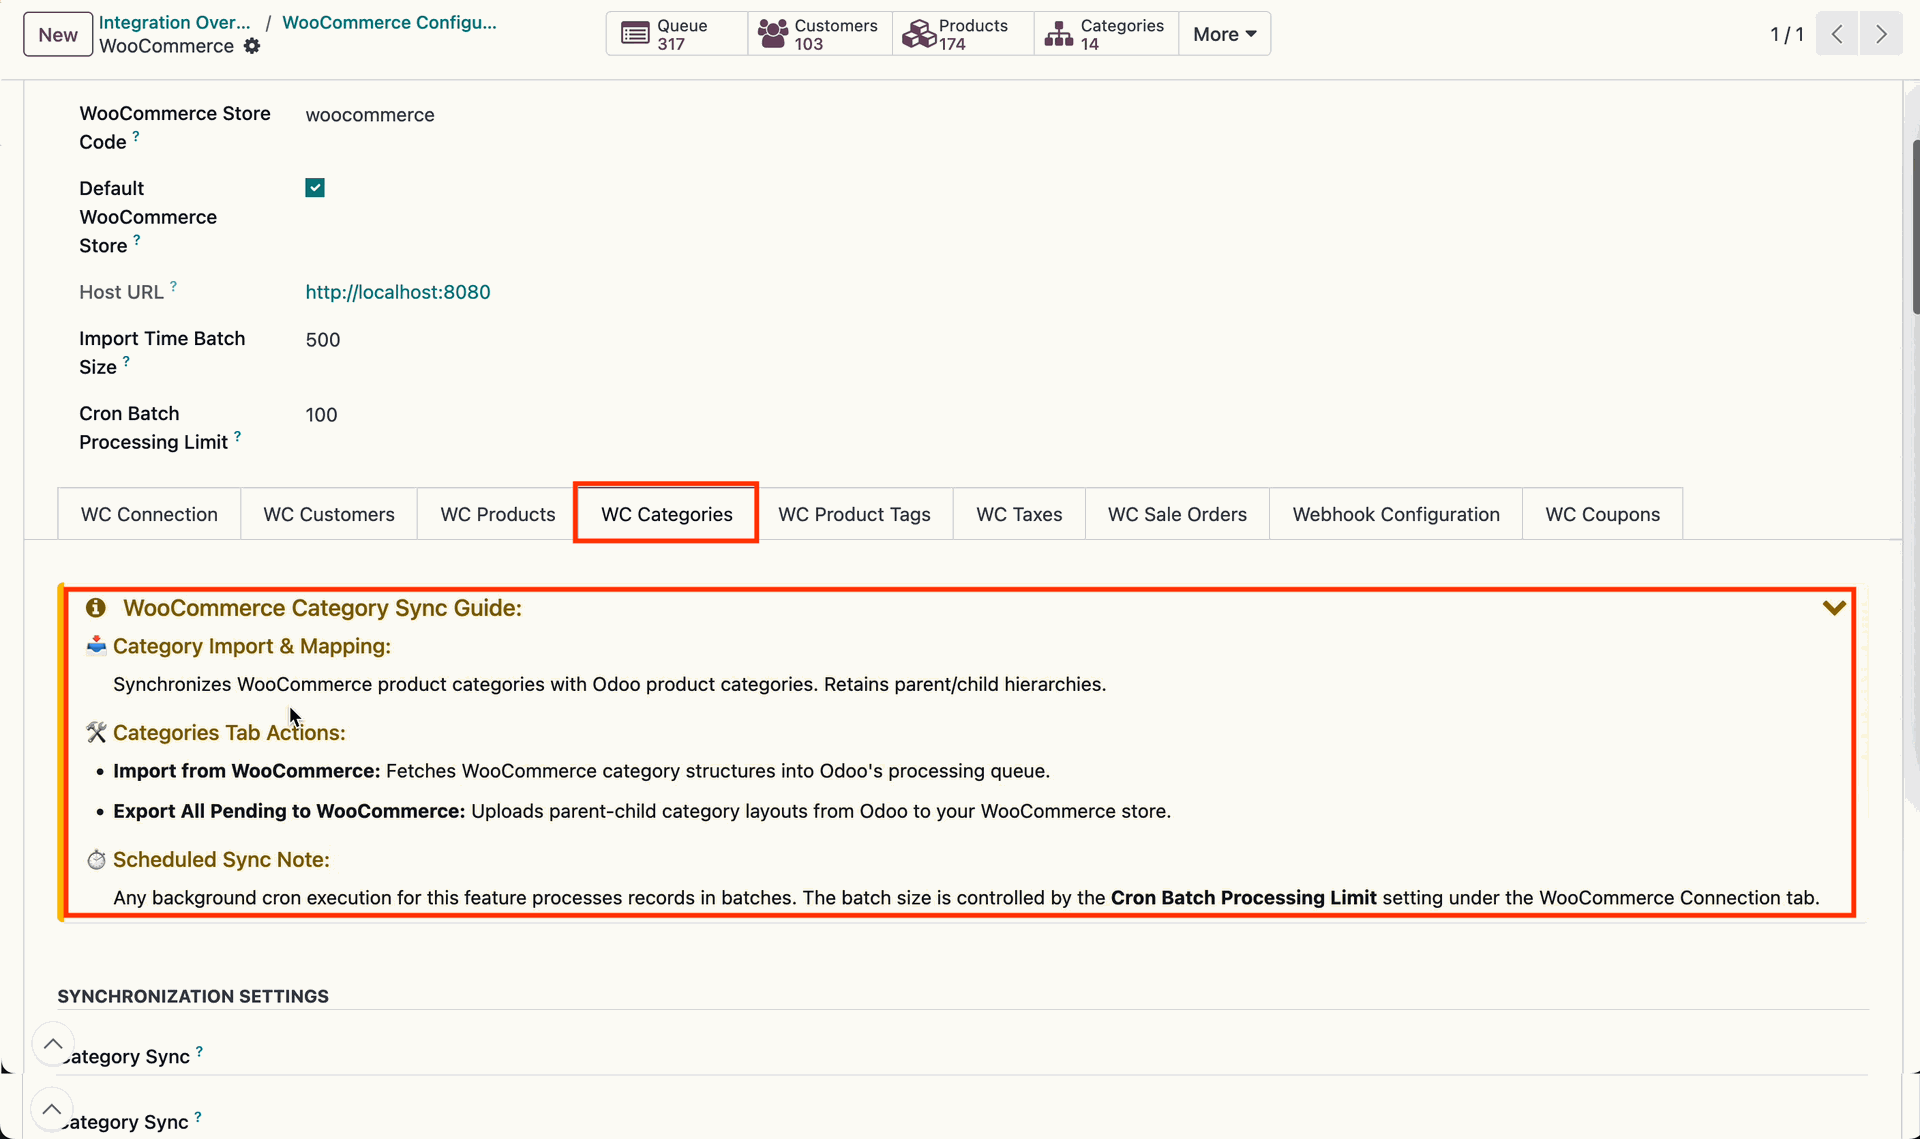Click the Import Time Batch Size value 500
The height and width of the screenshot is (1139, 1920).
(x=323, y=340)
